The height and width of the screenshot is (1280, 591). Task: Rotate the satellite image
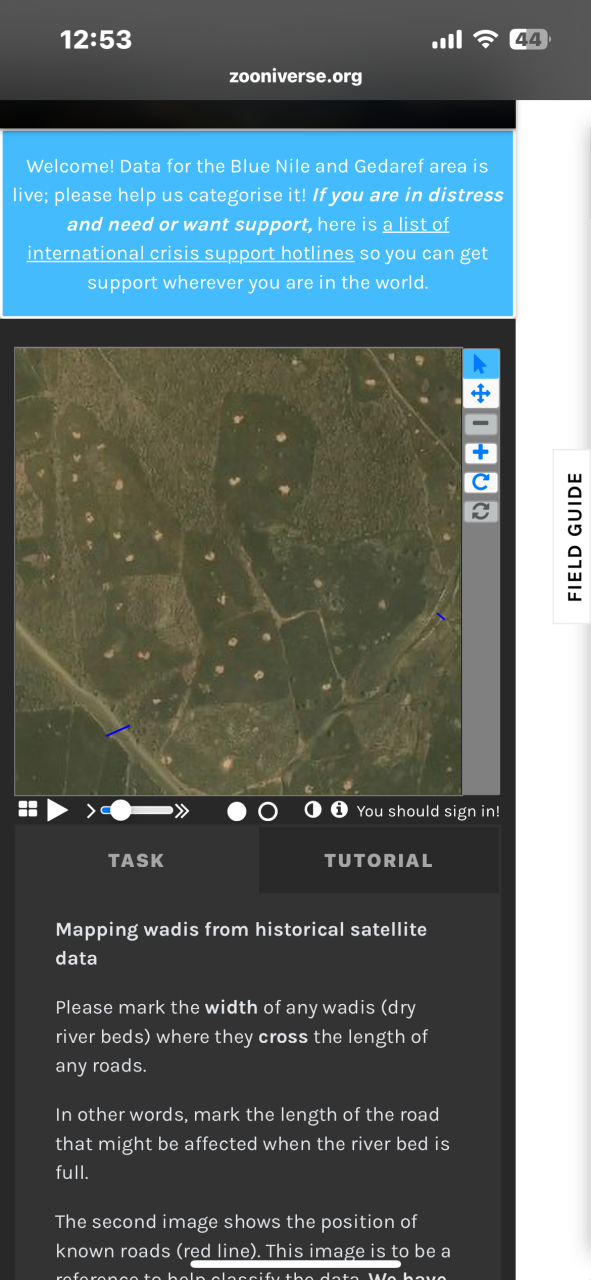point(481,482)
